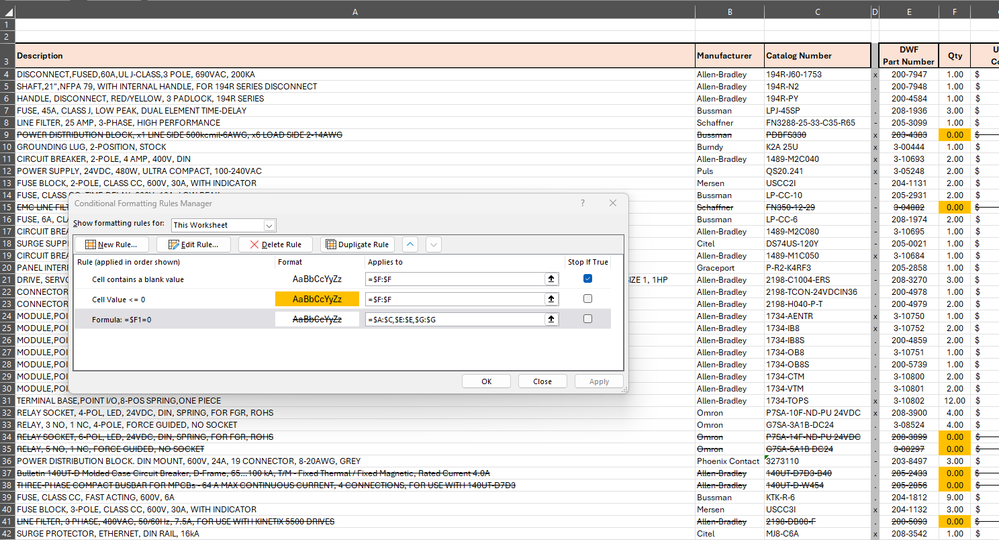Confirm the rules dialog with OK
The image size is (999, 540).
(486, 381)
